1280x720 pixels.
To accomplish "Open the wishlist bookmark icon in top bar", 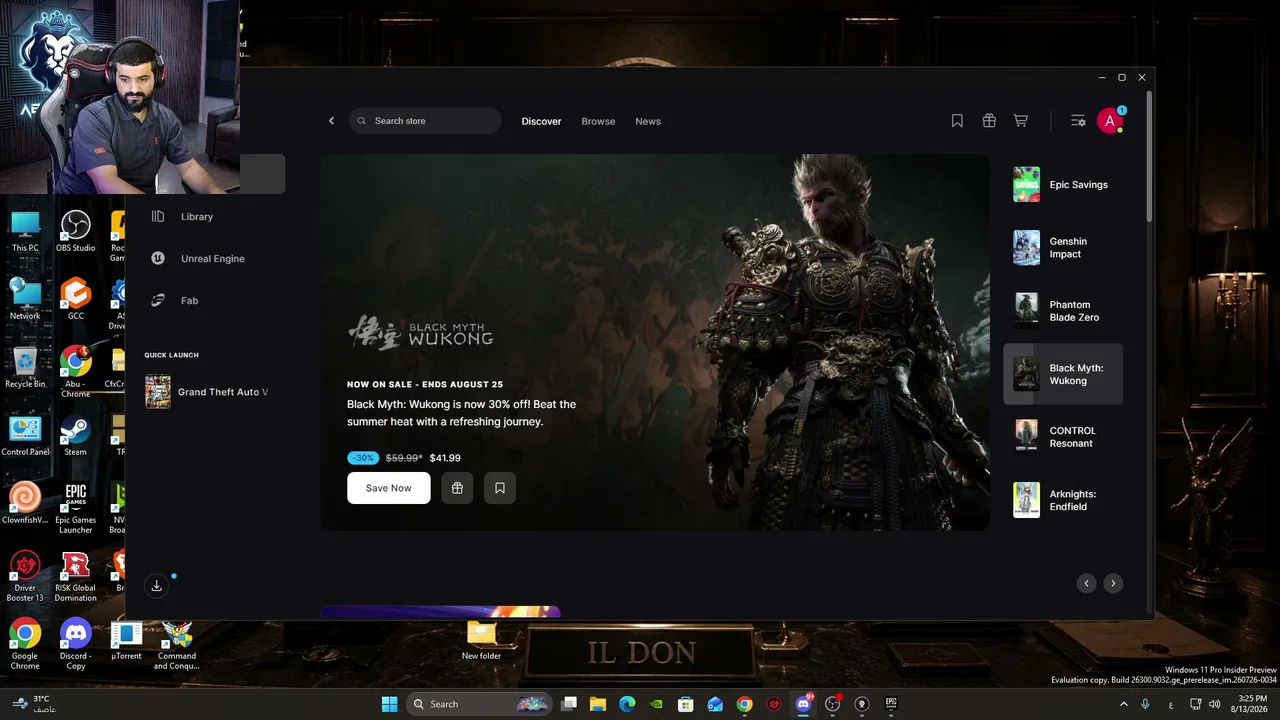I will coord(957,121).
